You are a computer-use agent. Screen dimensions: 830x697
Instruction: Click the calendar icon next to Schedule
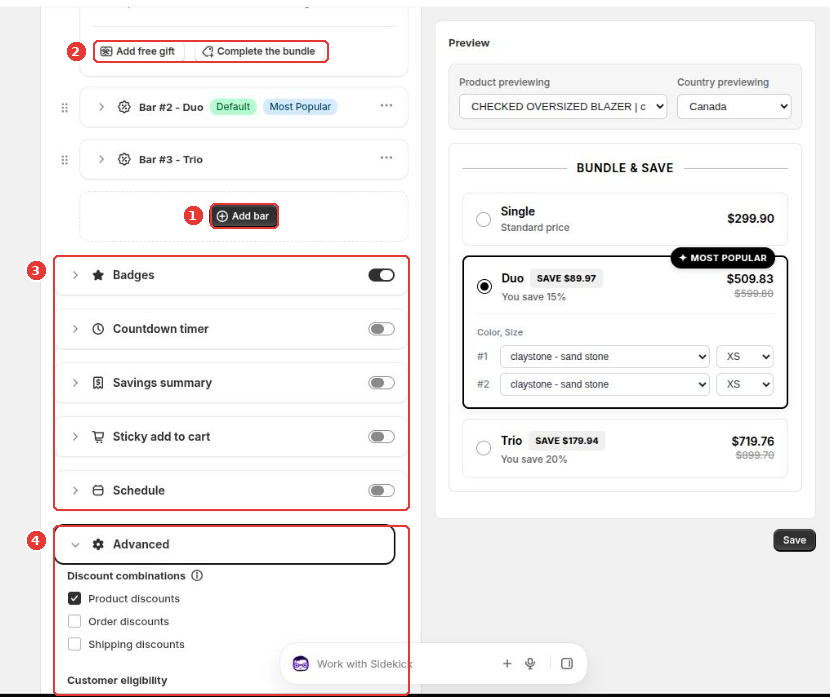point(98,491)
